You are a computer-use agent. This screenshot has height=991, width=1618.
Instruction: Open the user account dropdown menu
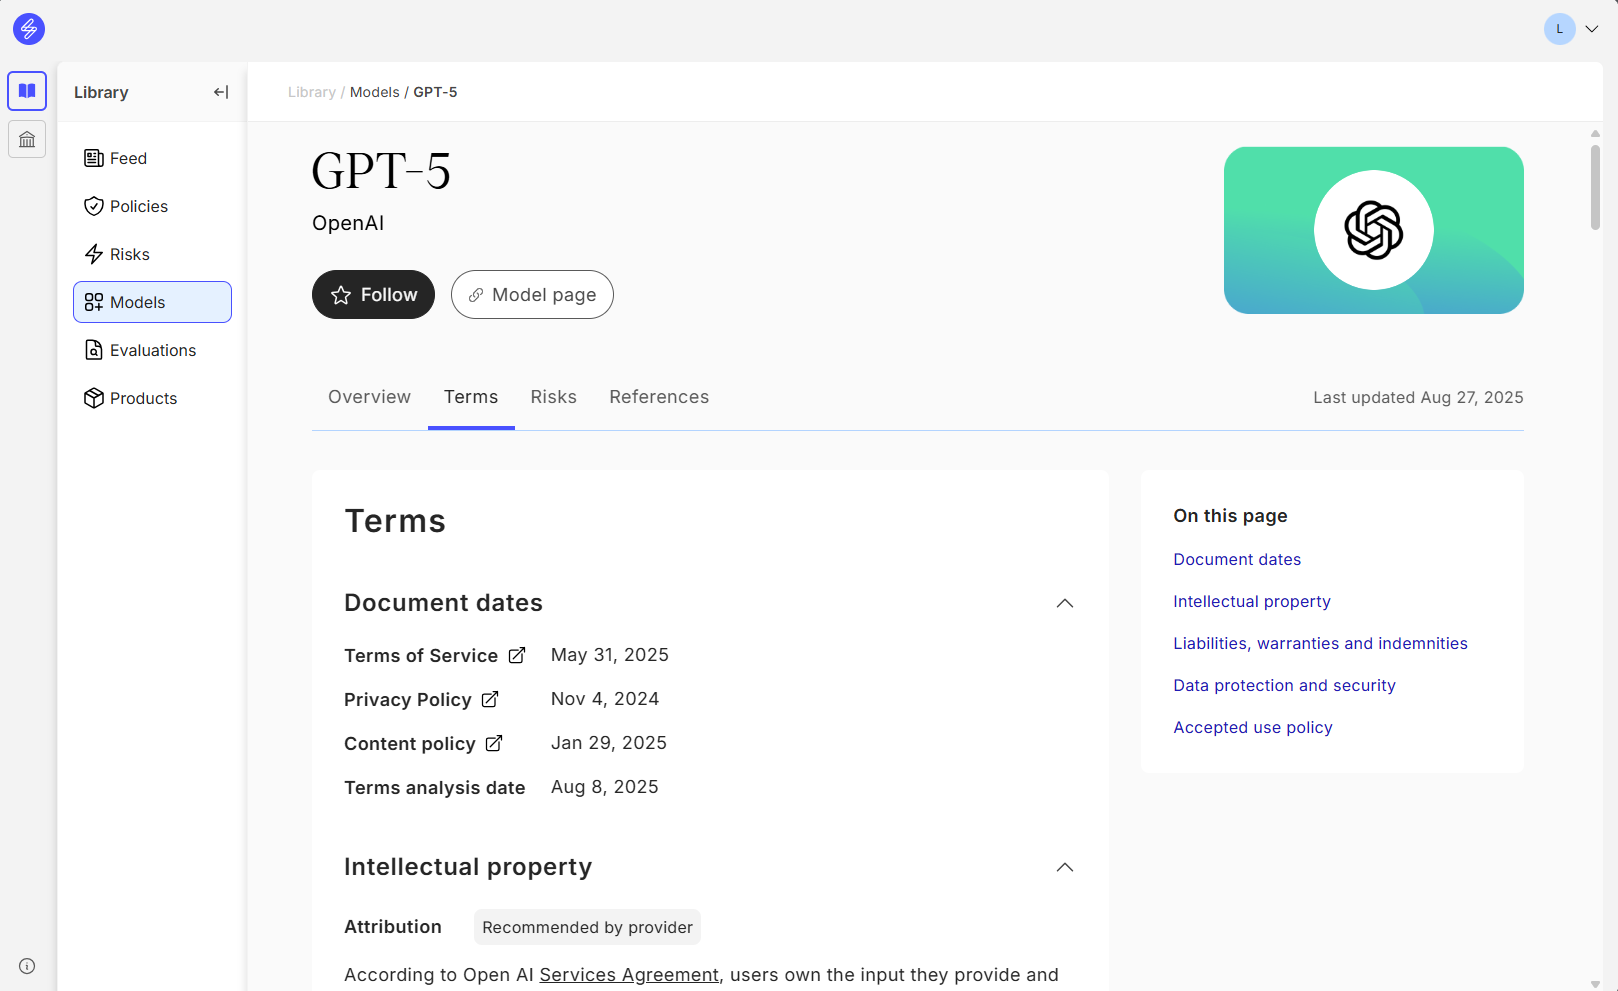pos(1591,29)
